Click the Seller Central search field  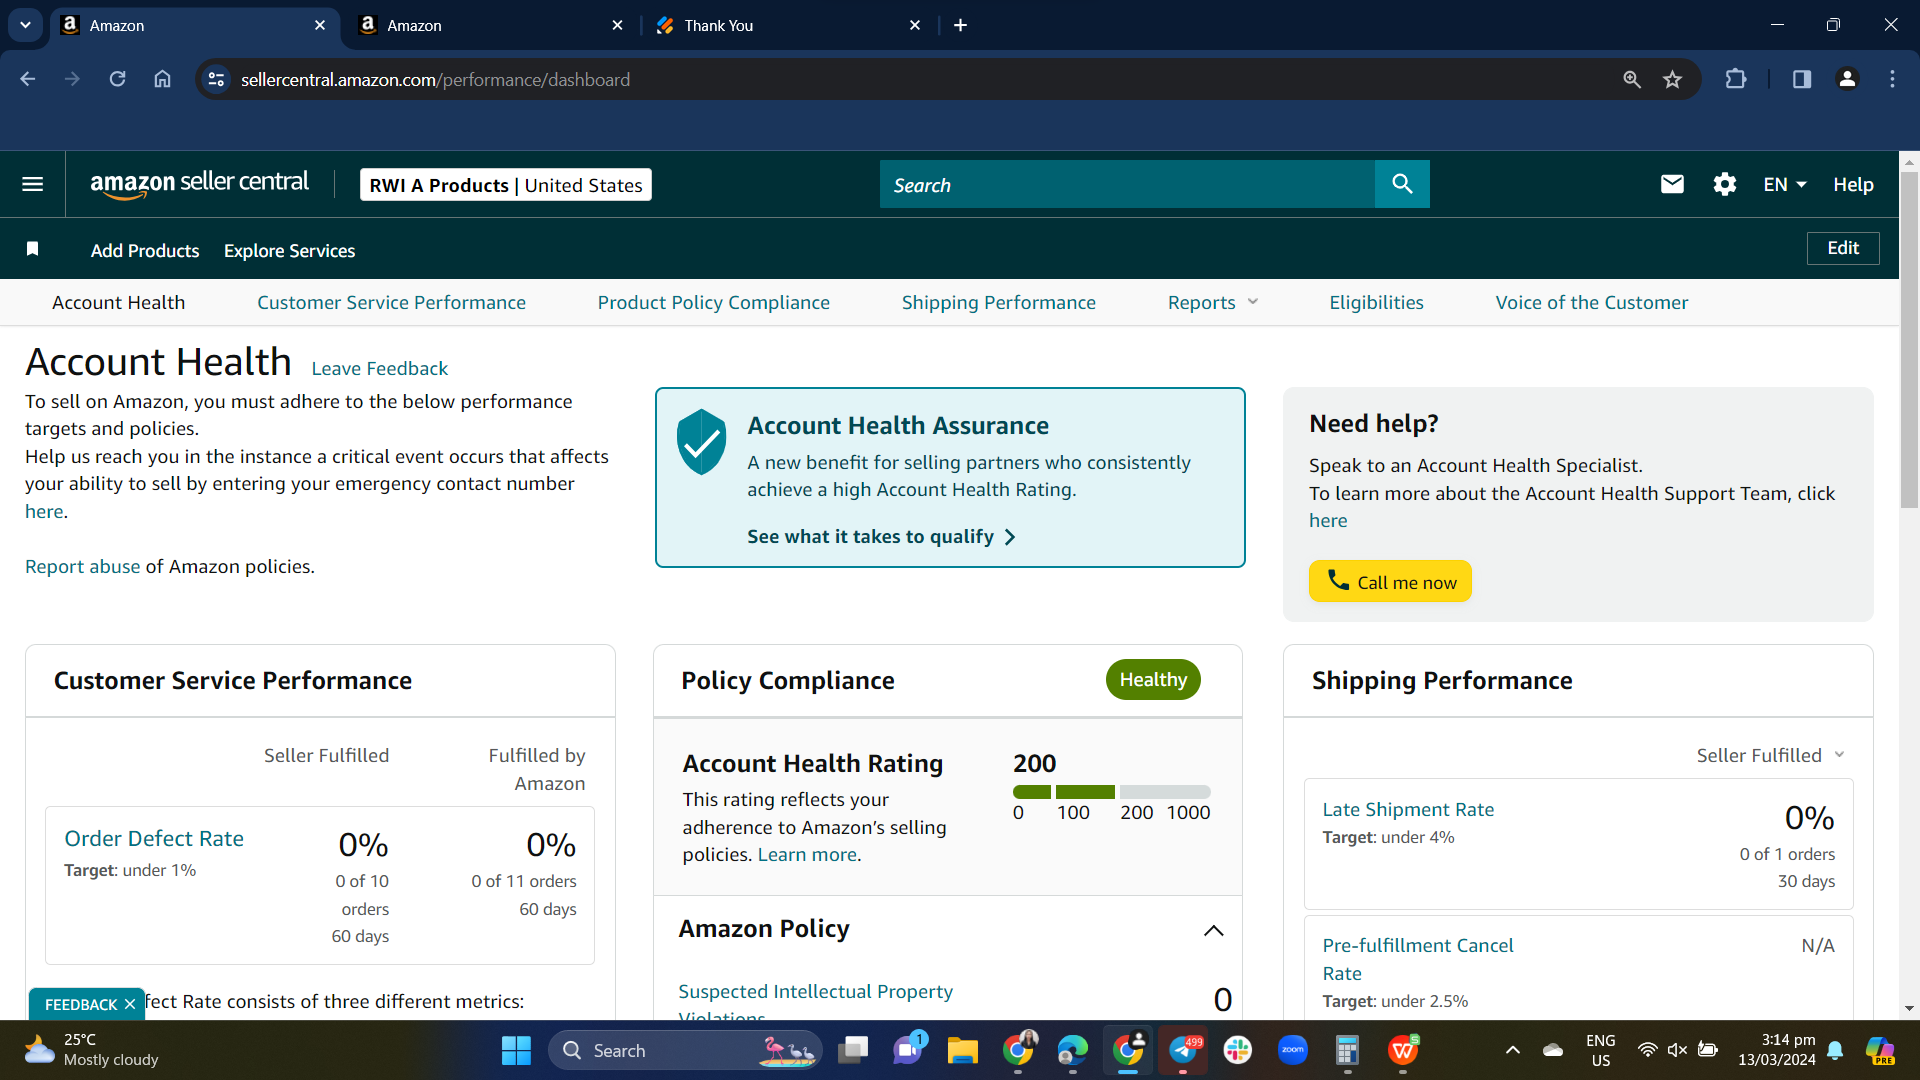(1127, 184)
